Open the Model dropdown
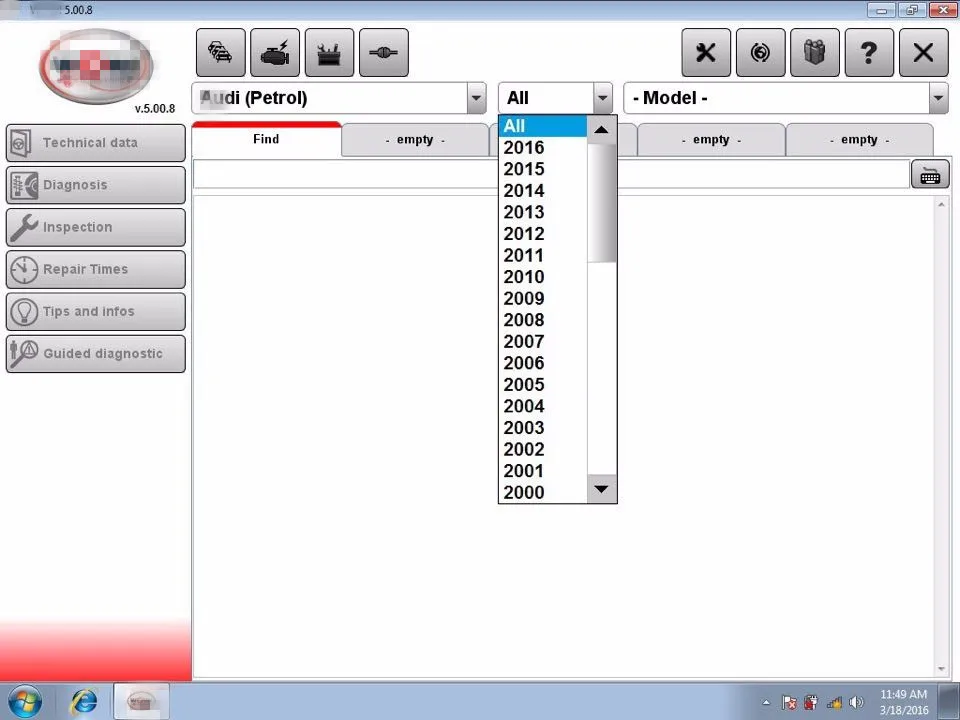Image resolution: width=960 pixels, height=720 pixels. pos(938,97)
